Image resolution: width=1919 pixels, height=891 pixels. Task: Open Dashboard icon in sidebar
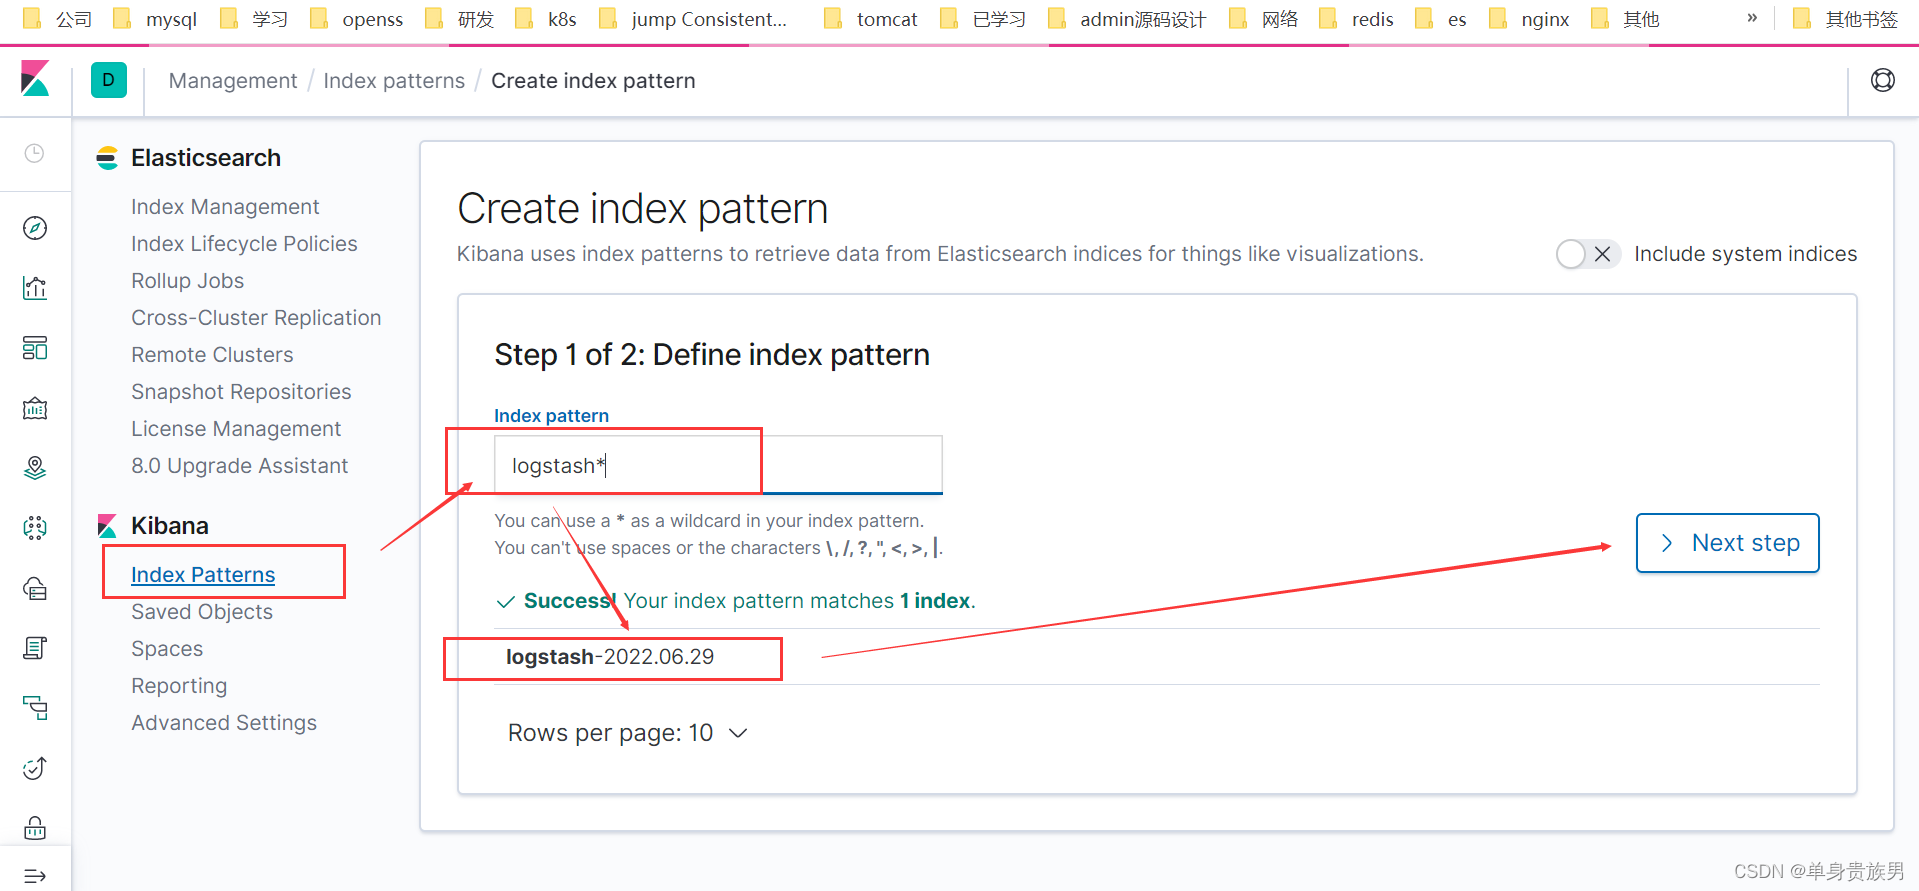(x=35, y=348)
